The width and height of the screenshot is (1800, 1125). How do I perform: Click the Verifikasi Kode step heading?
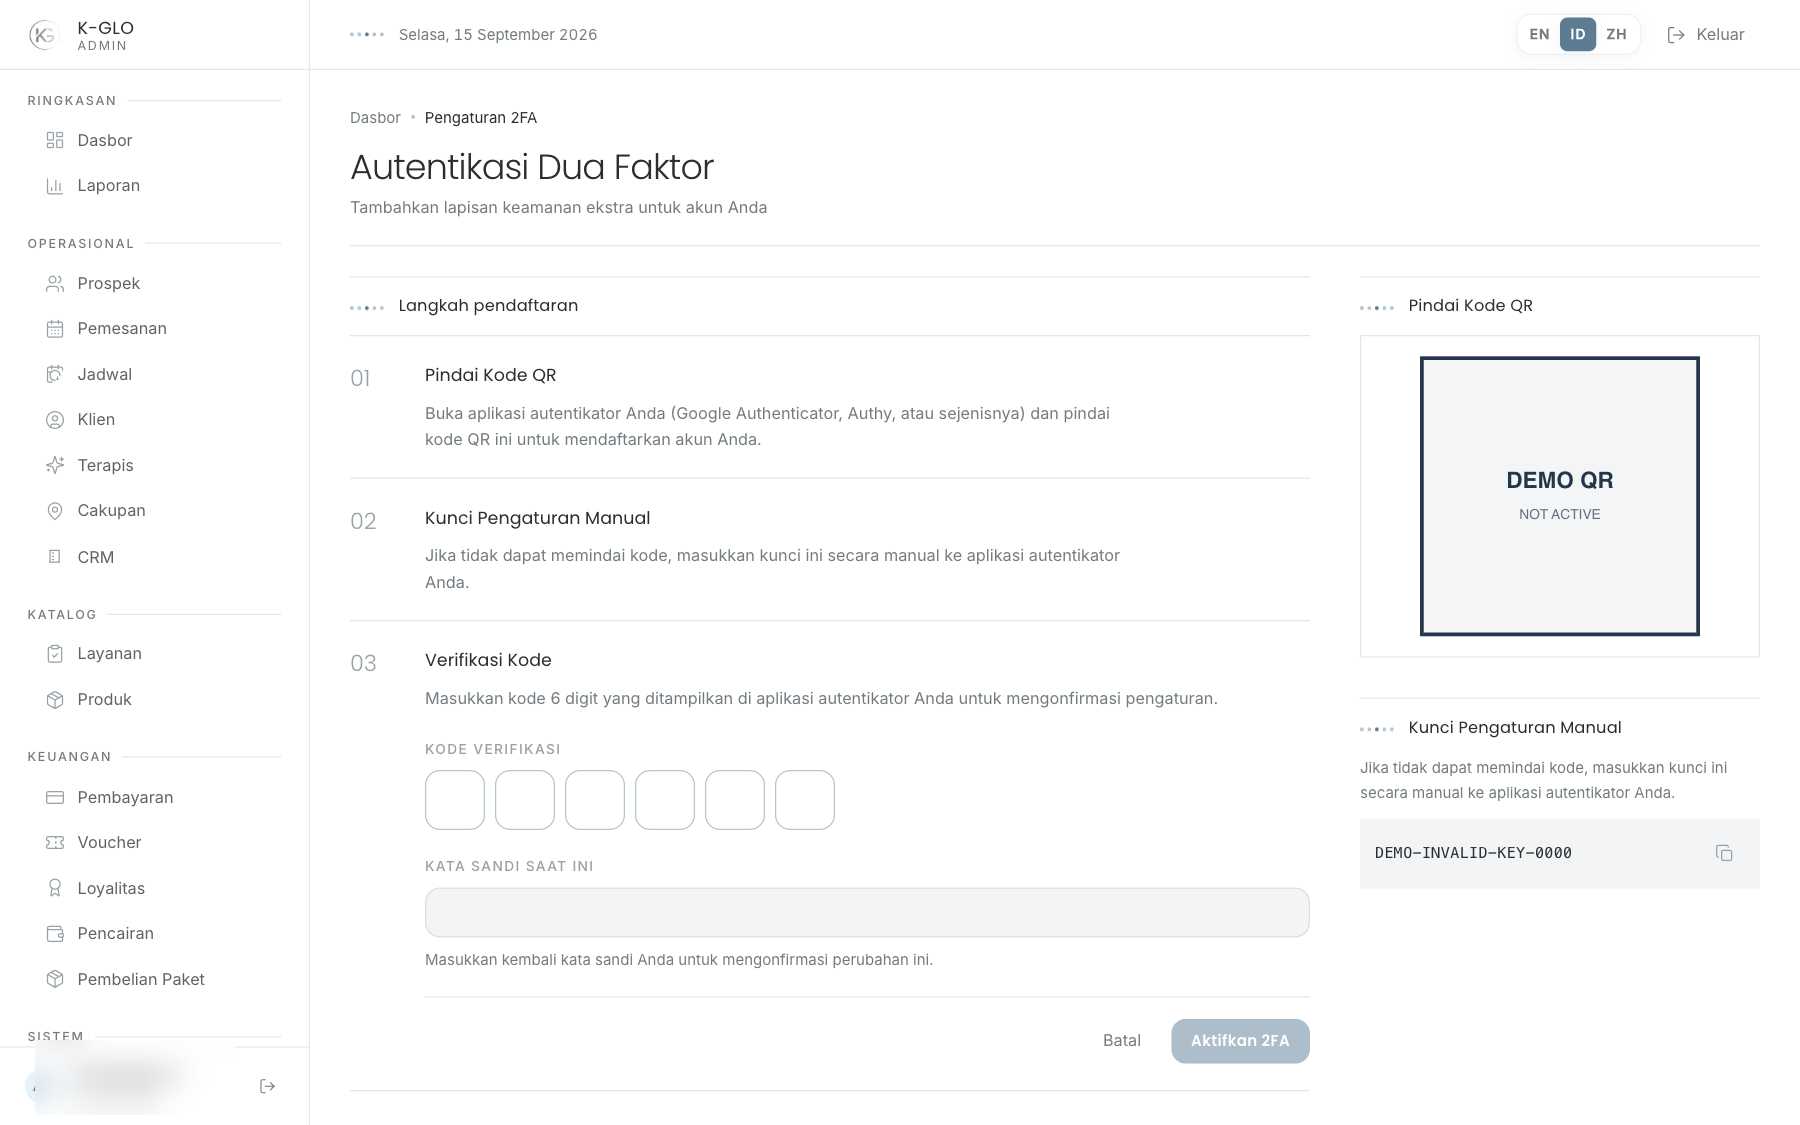[x=488, y=660]
